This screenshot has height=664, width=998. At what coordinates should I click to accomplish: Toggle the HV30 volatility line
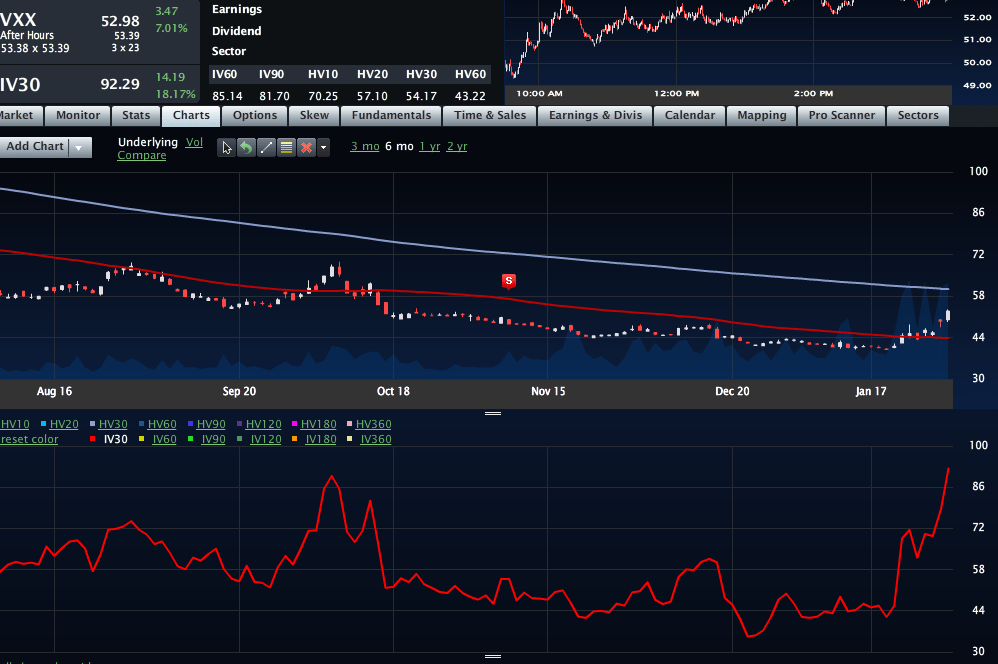click(113, 424)
